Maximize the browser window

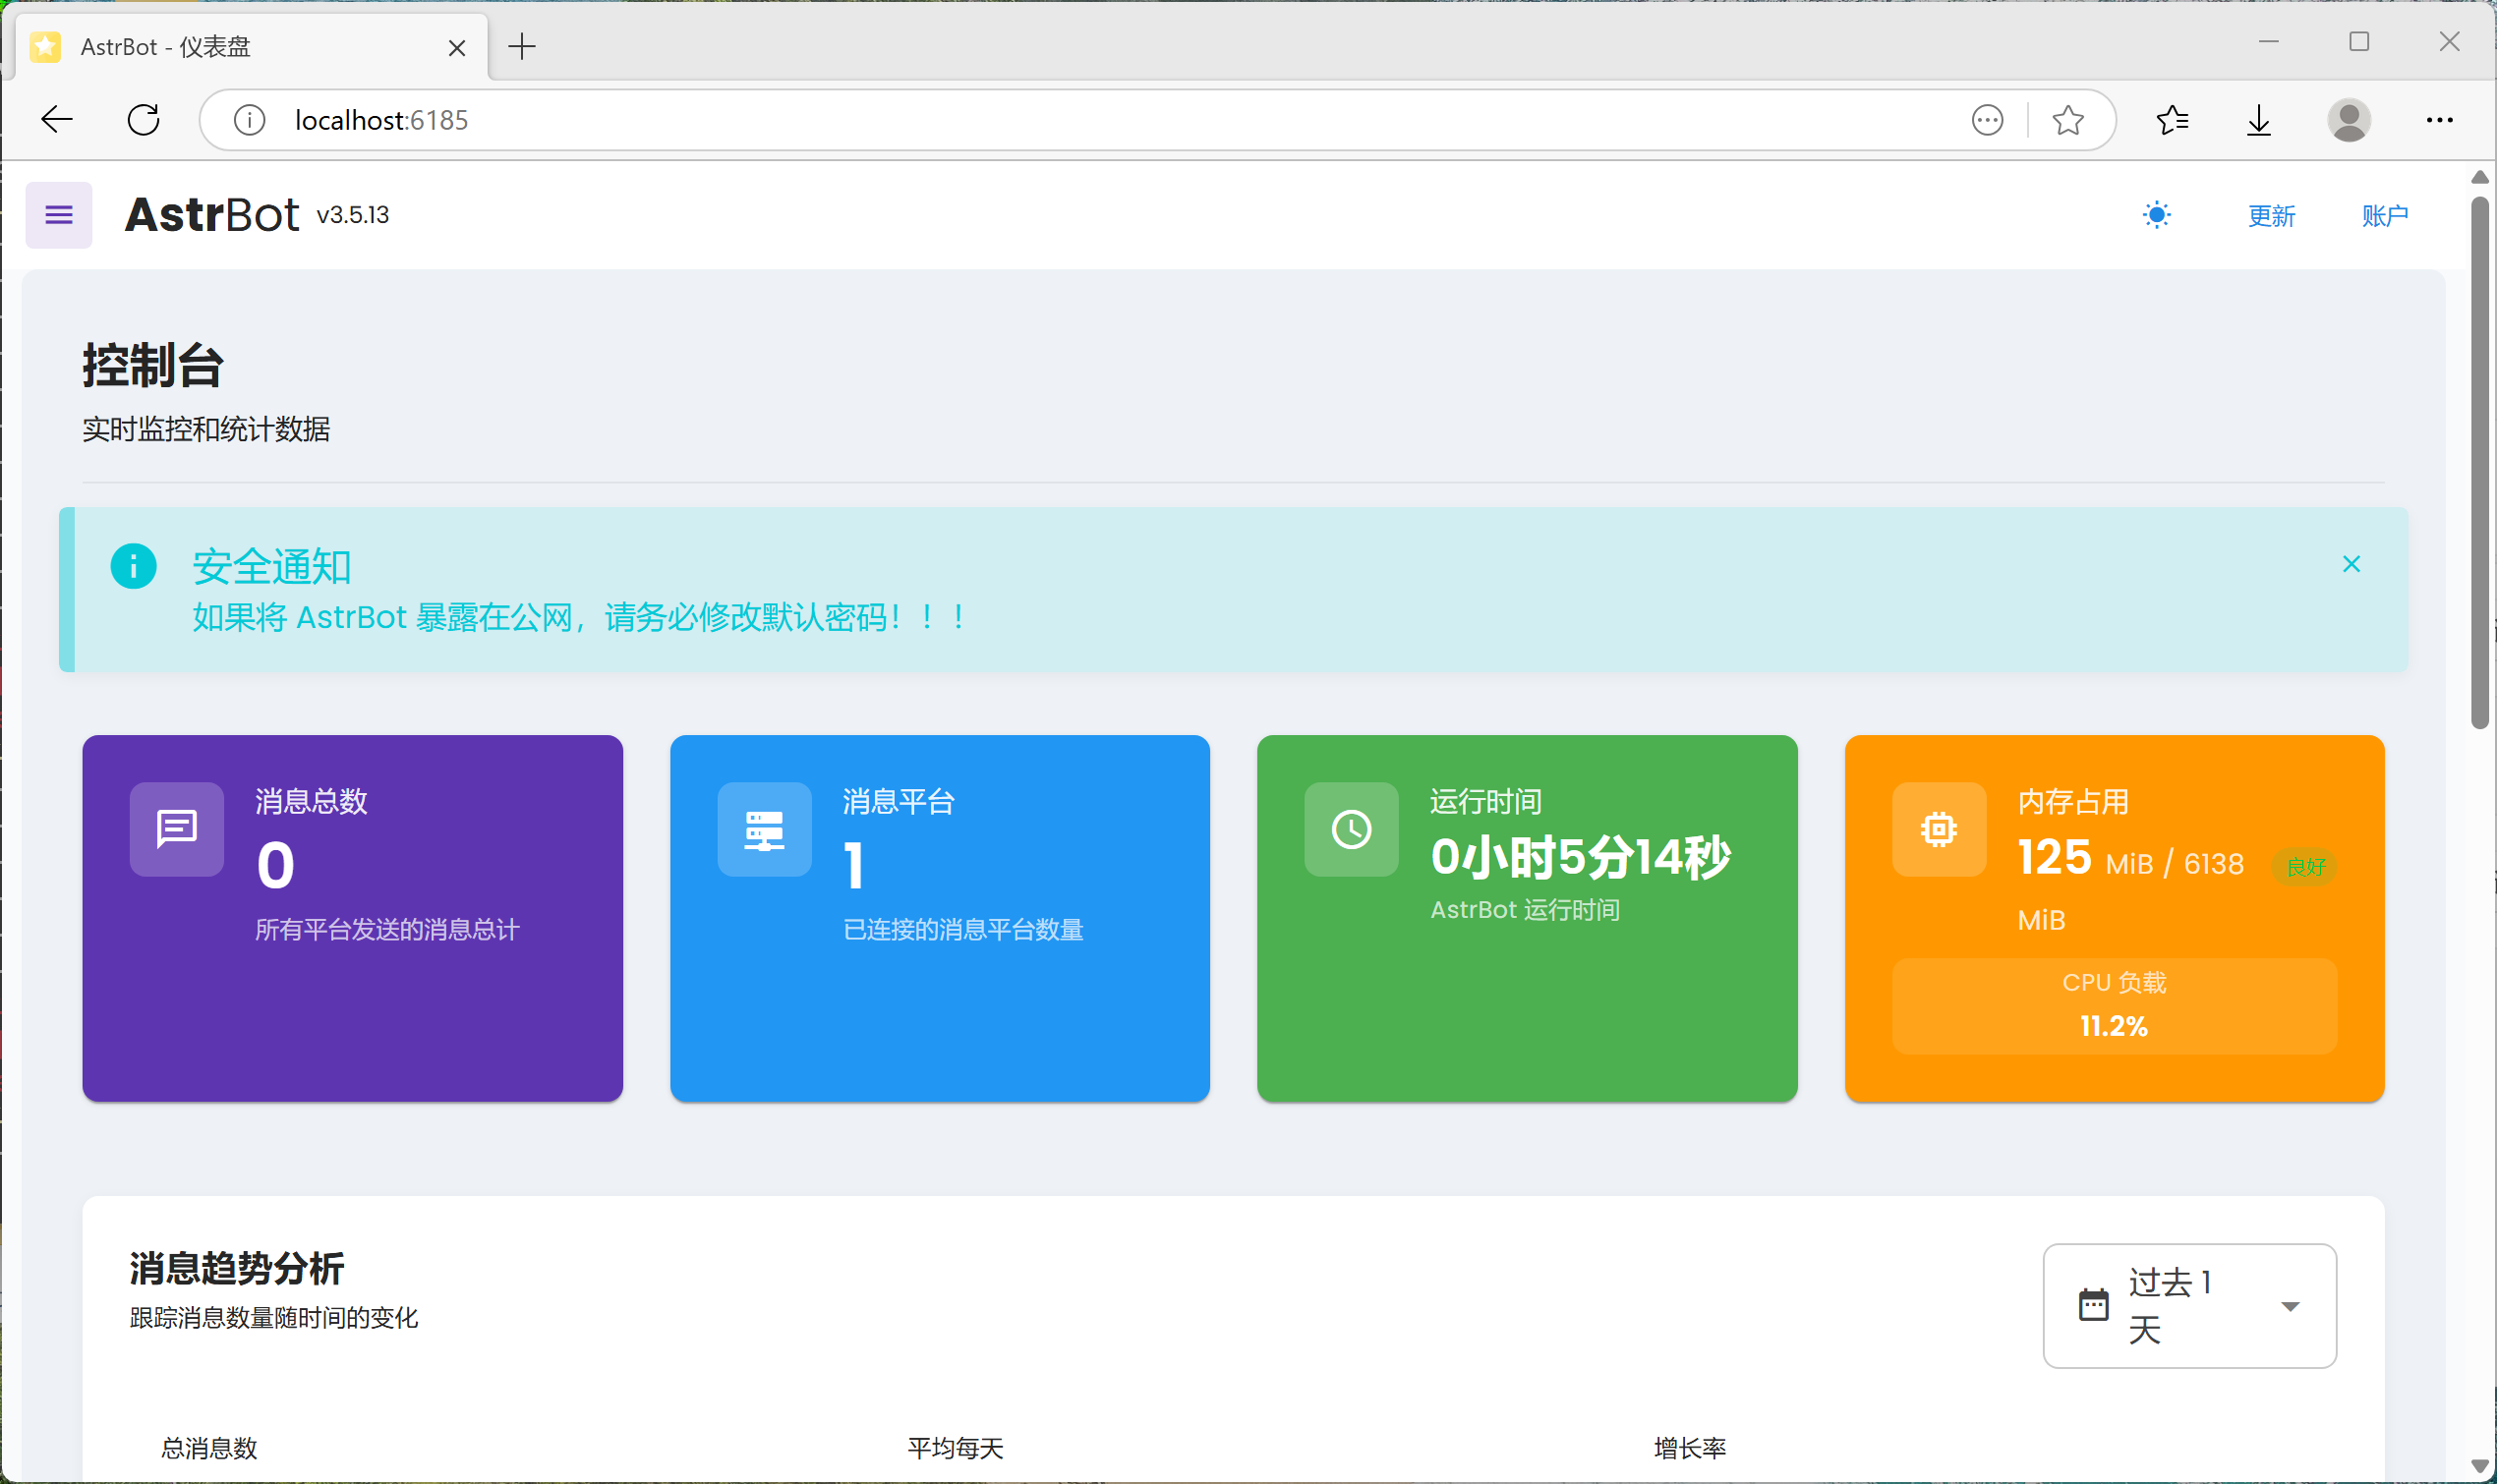[2359, 42]
